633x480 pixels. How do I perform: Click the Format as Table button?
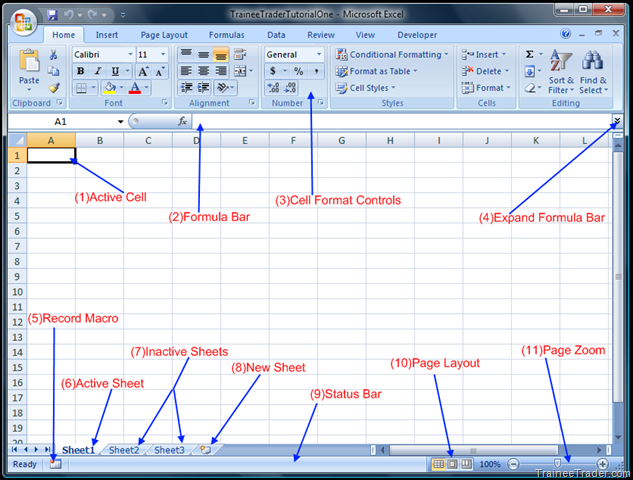(x=378, y=72)
